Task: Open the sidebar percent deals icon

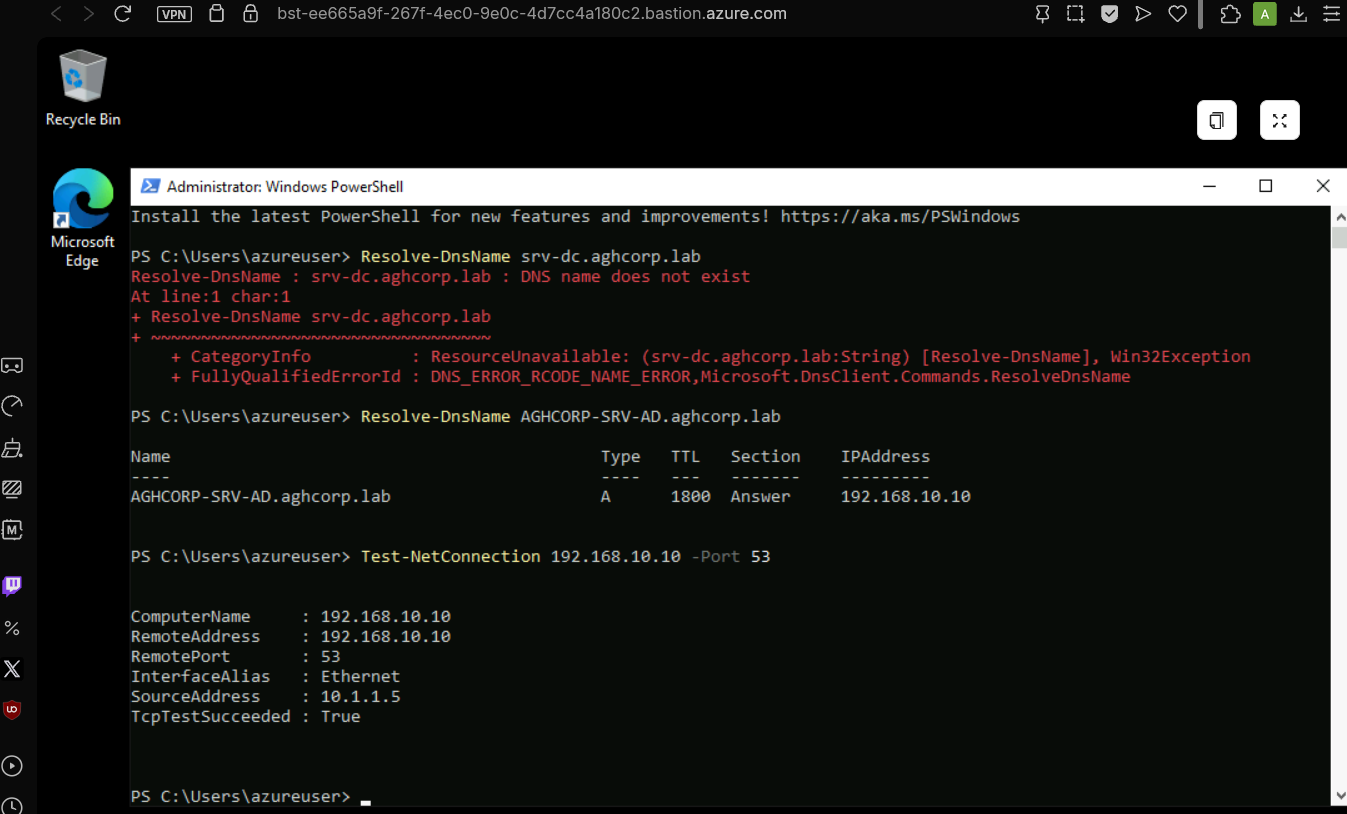Action: 12,628
